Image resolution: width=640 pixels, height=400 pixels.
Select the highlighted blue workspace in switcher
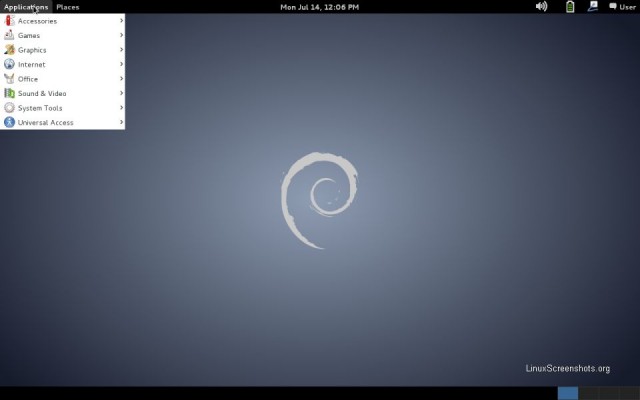(568, 393)
